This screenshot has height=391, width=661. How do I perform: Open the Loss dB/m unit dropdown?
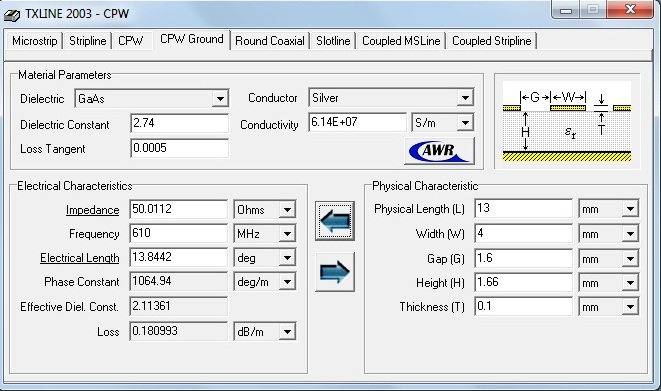(265, 332)
